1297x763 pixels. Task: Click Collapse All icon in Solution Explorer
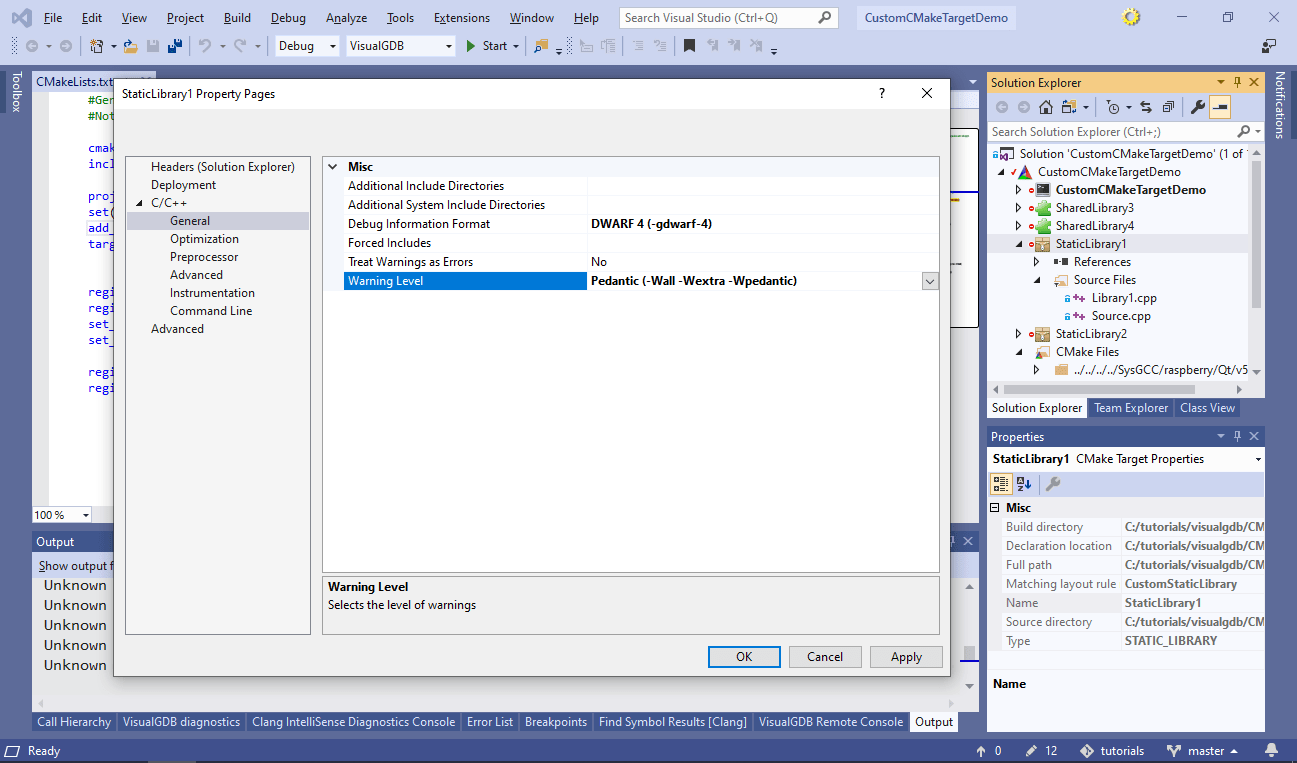pos(1167,107)
